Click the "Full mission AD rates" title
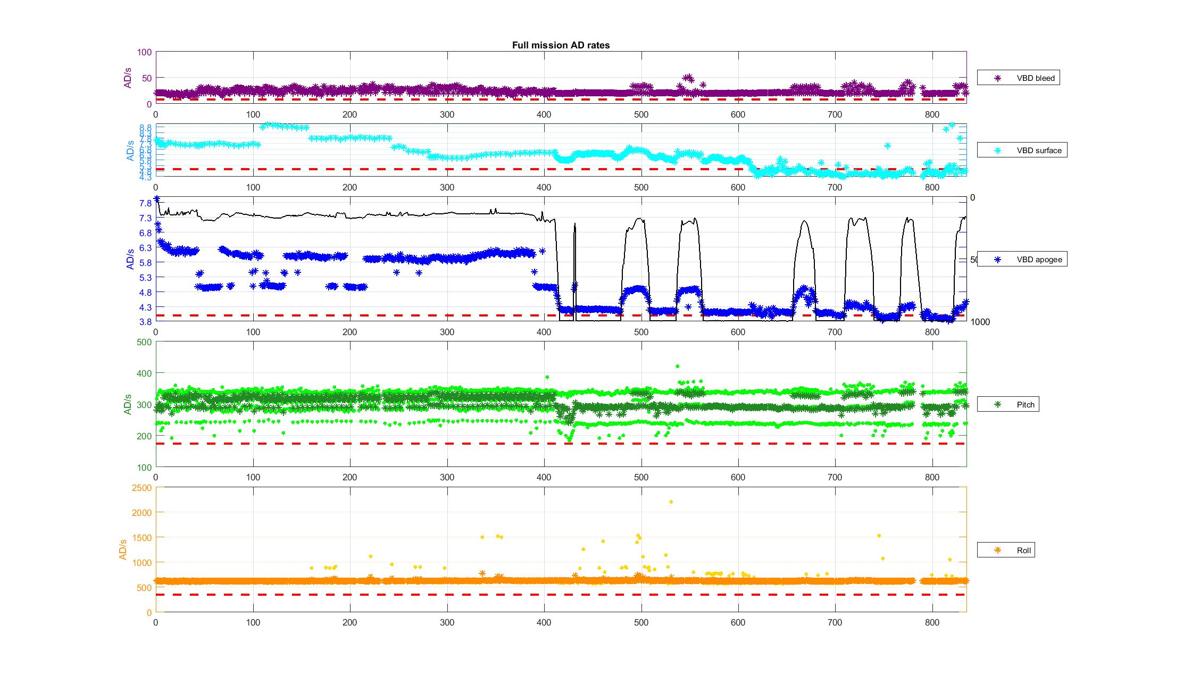The width and height of the screenshot is (1200, 688). 560,45
